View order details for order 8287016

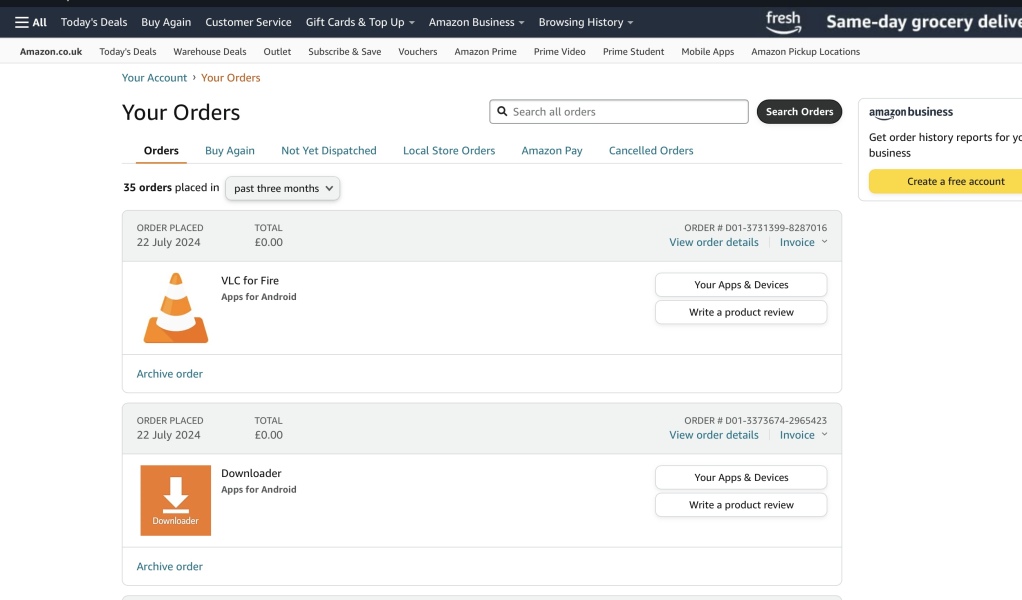click(x=714, y=242)
